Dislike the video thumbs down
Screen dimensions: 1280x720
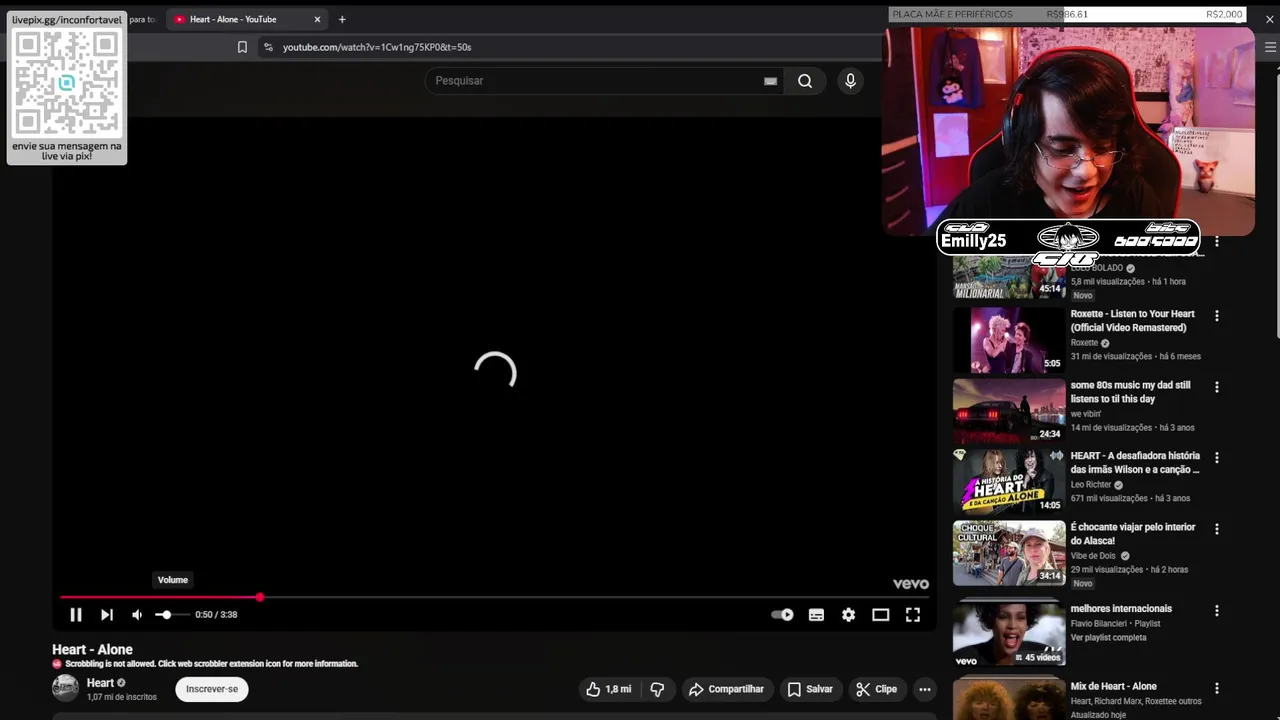(x=657, y=689)
